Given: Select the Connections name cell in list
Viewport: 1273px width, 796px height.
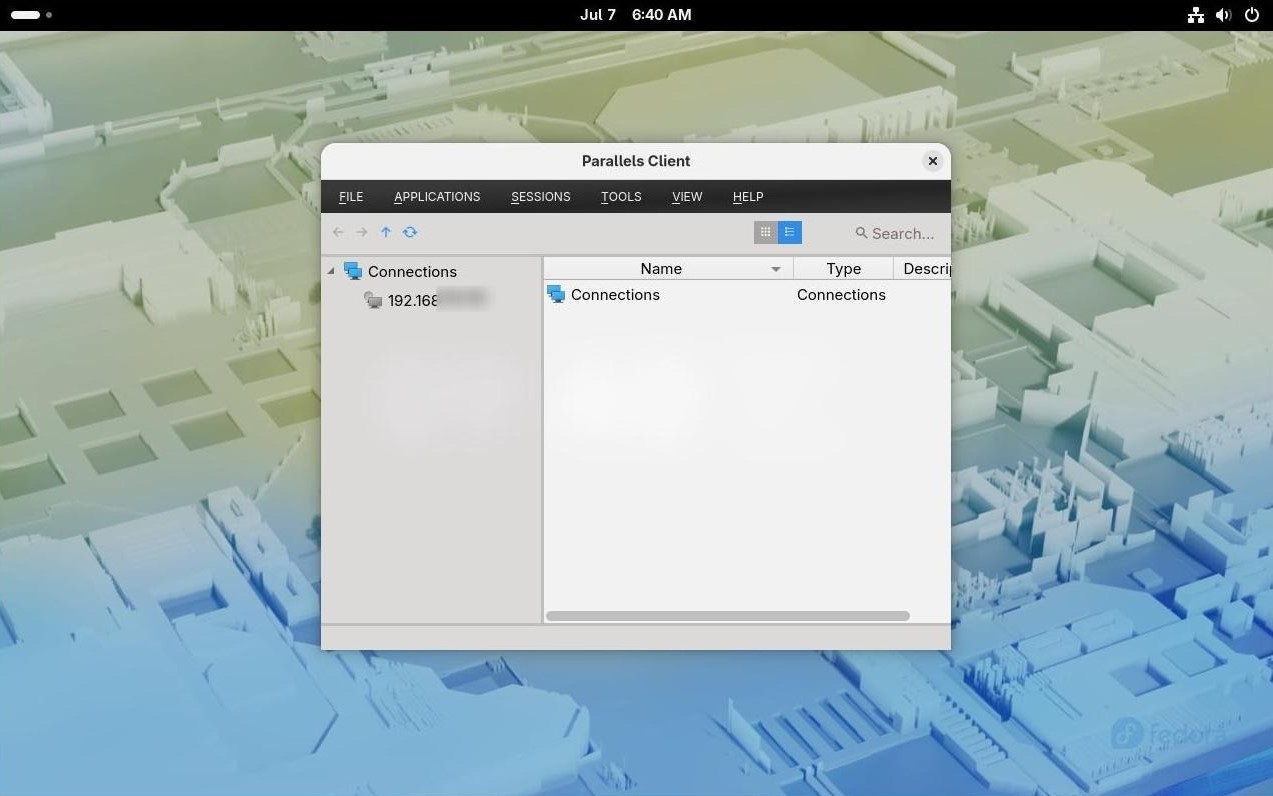Looking at the screenshot, I should [615, 295].
